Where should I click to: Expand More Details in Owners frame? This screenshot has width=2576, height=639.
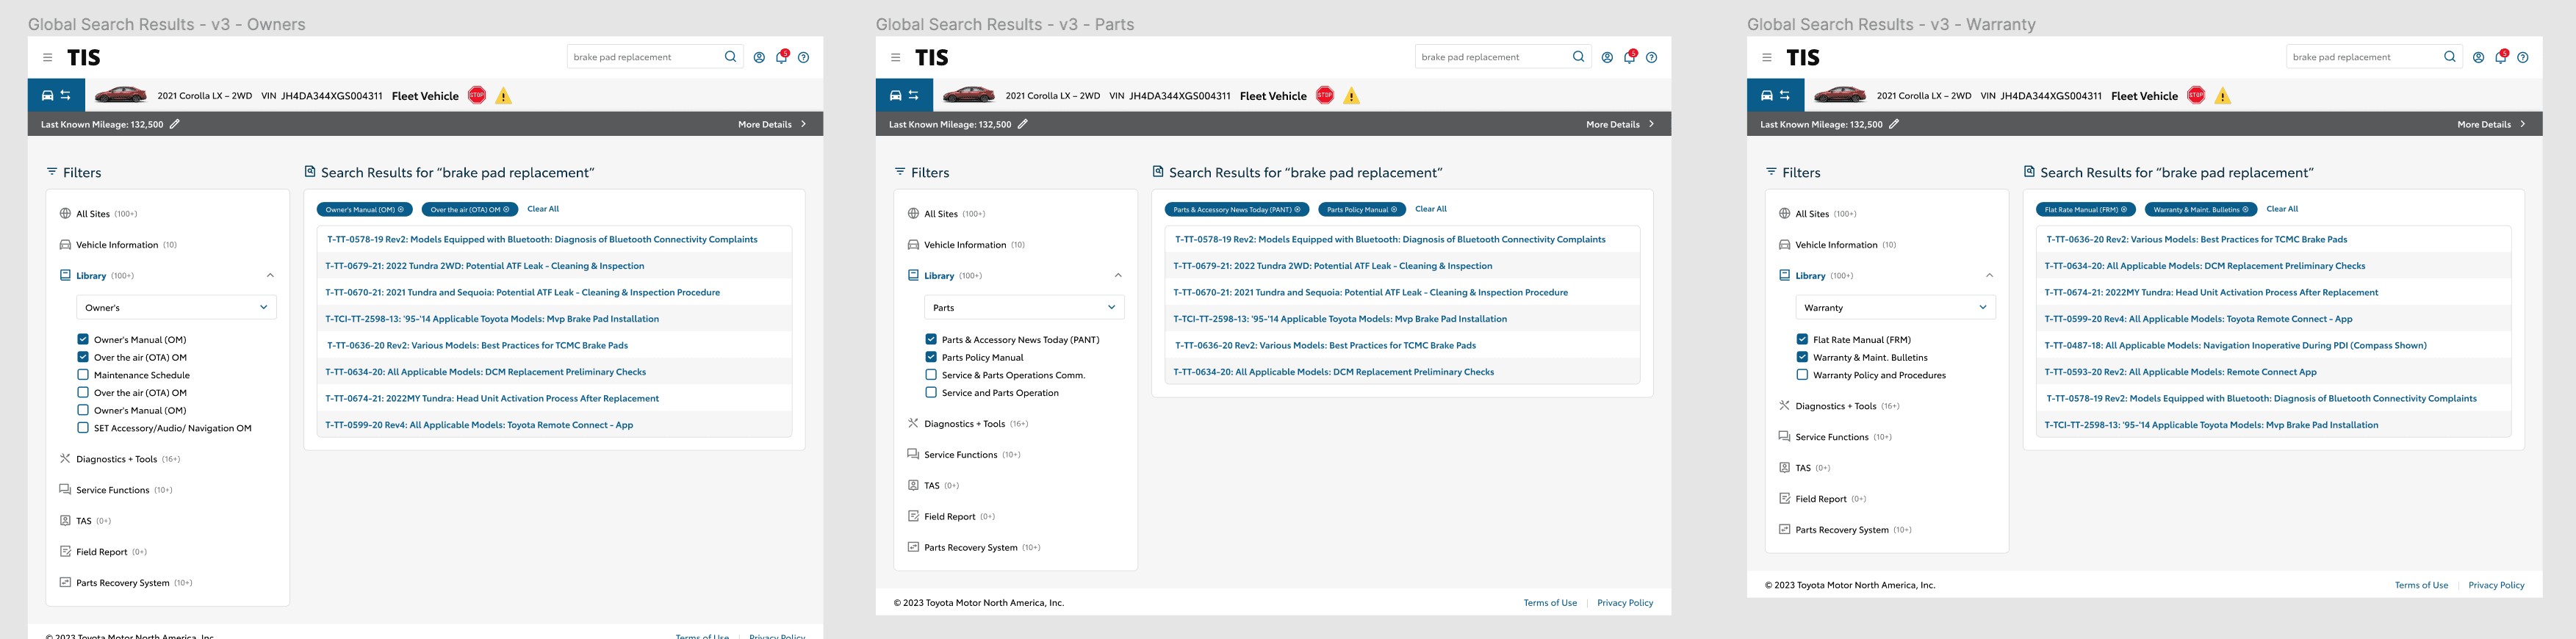coord(772,124)
